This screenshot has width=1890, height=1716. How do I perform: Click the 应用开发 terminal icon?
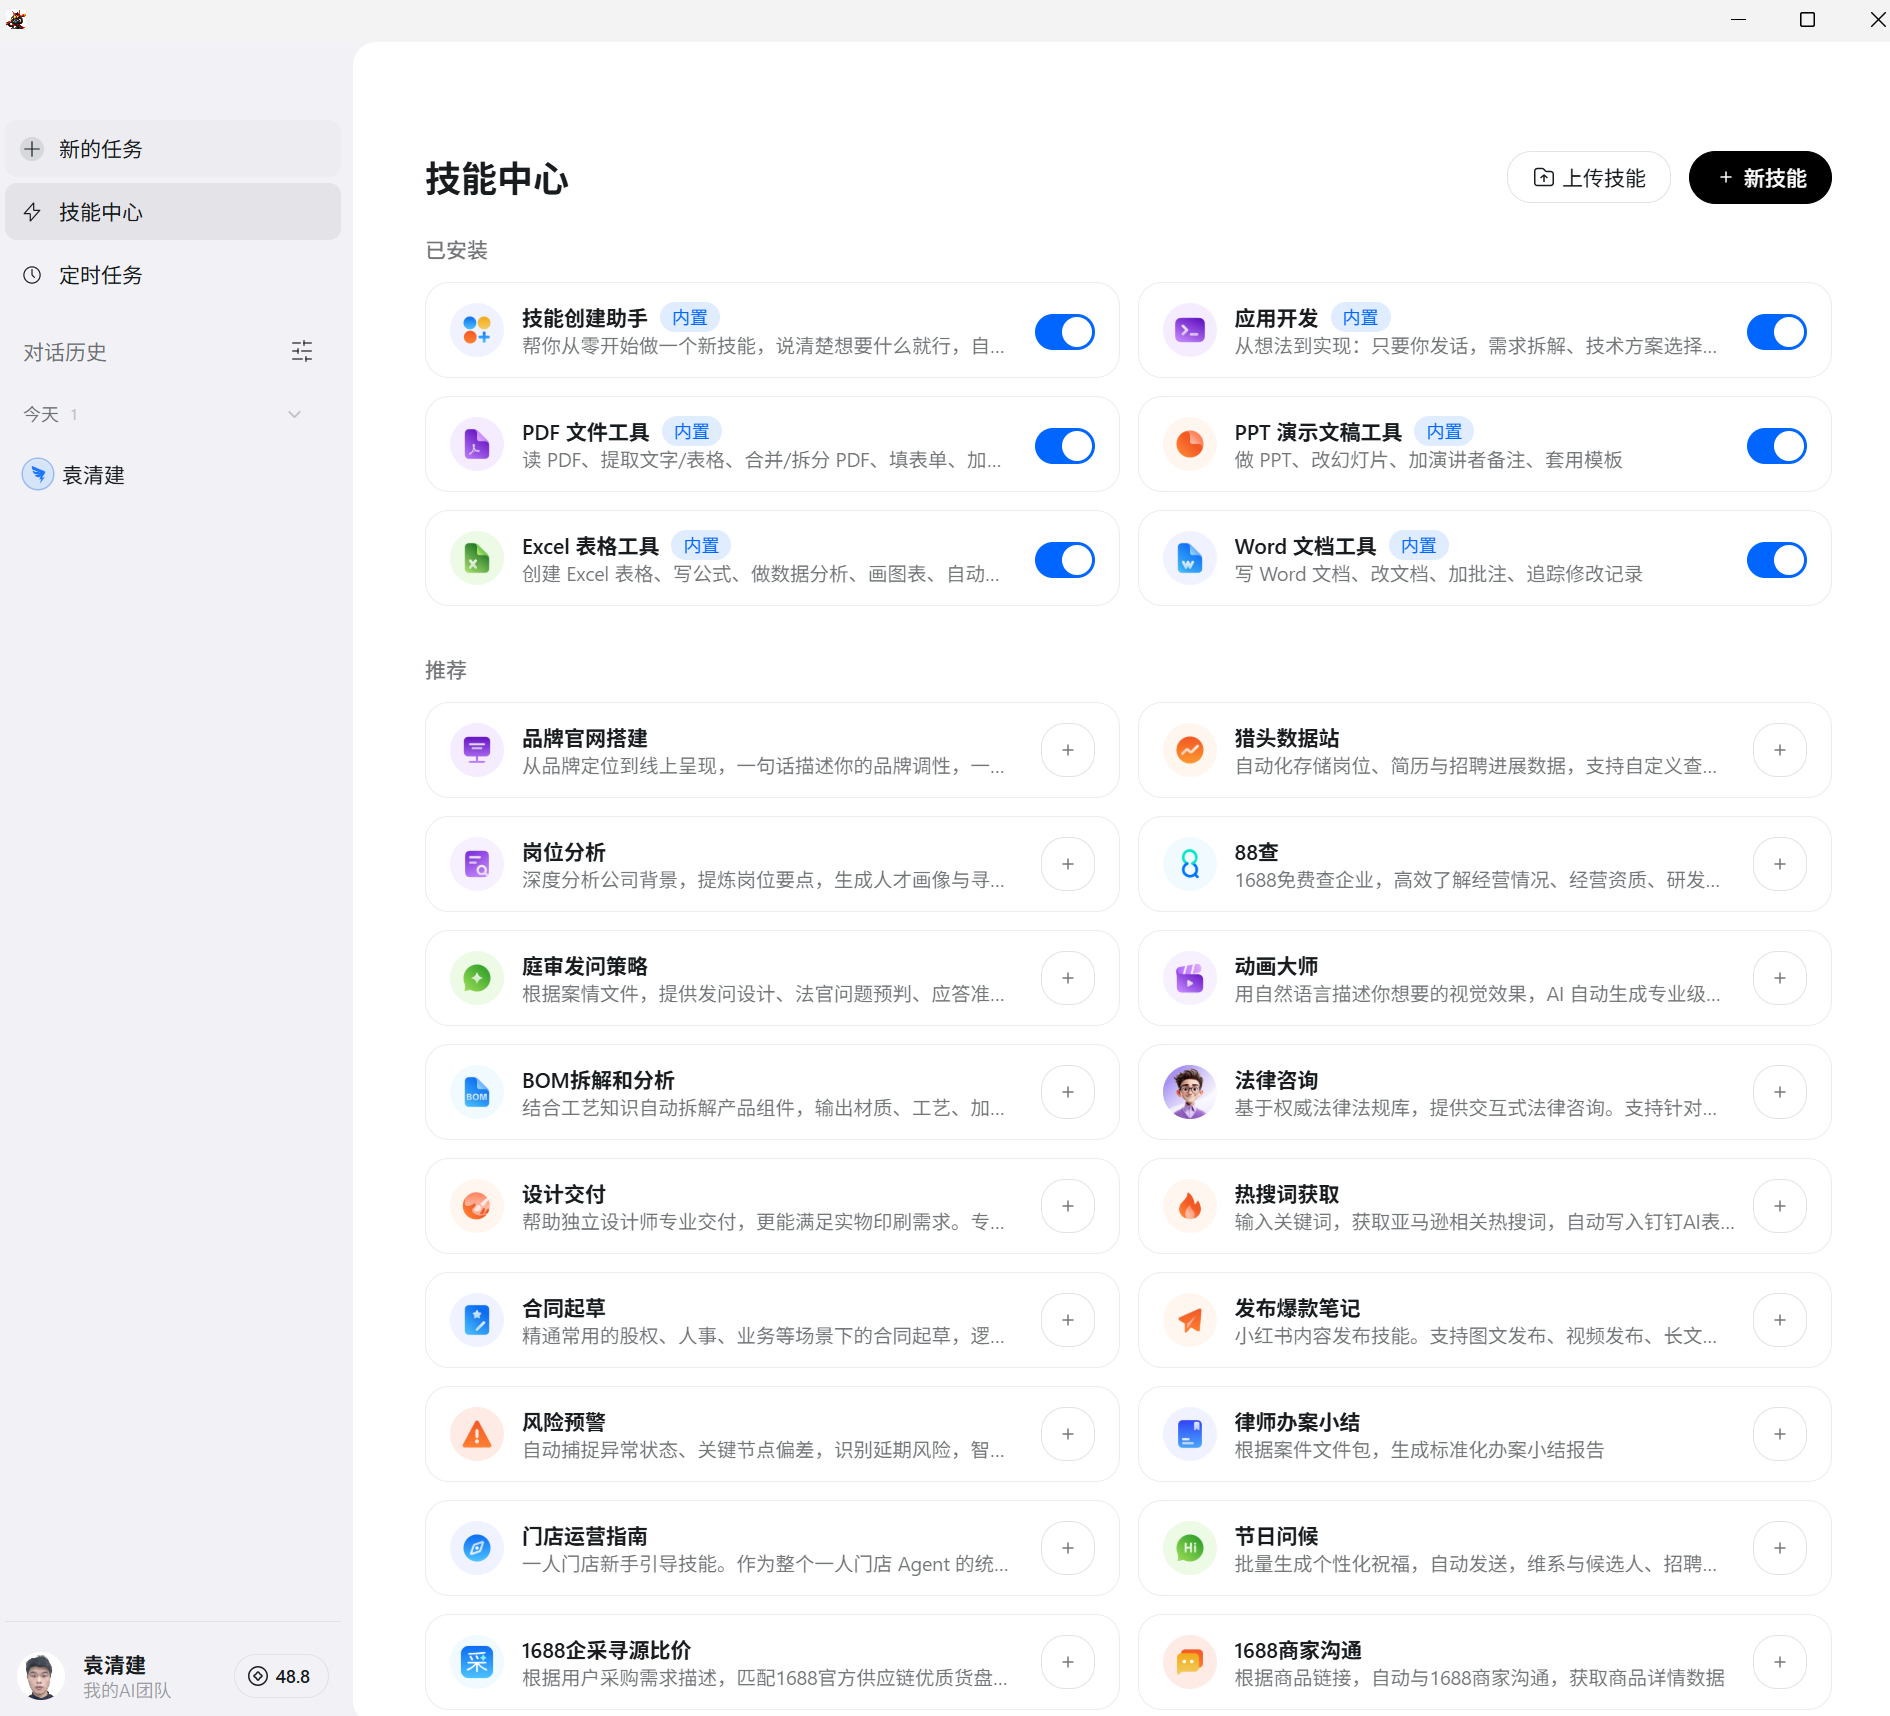pyautogui.click(x=1189, y=331)
